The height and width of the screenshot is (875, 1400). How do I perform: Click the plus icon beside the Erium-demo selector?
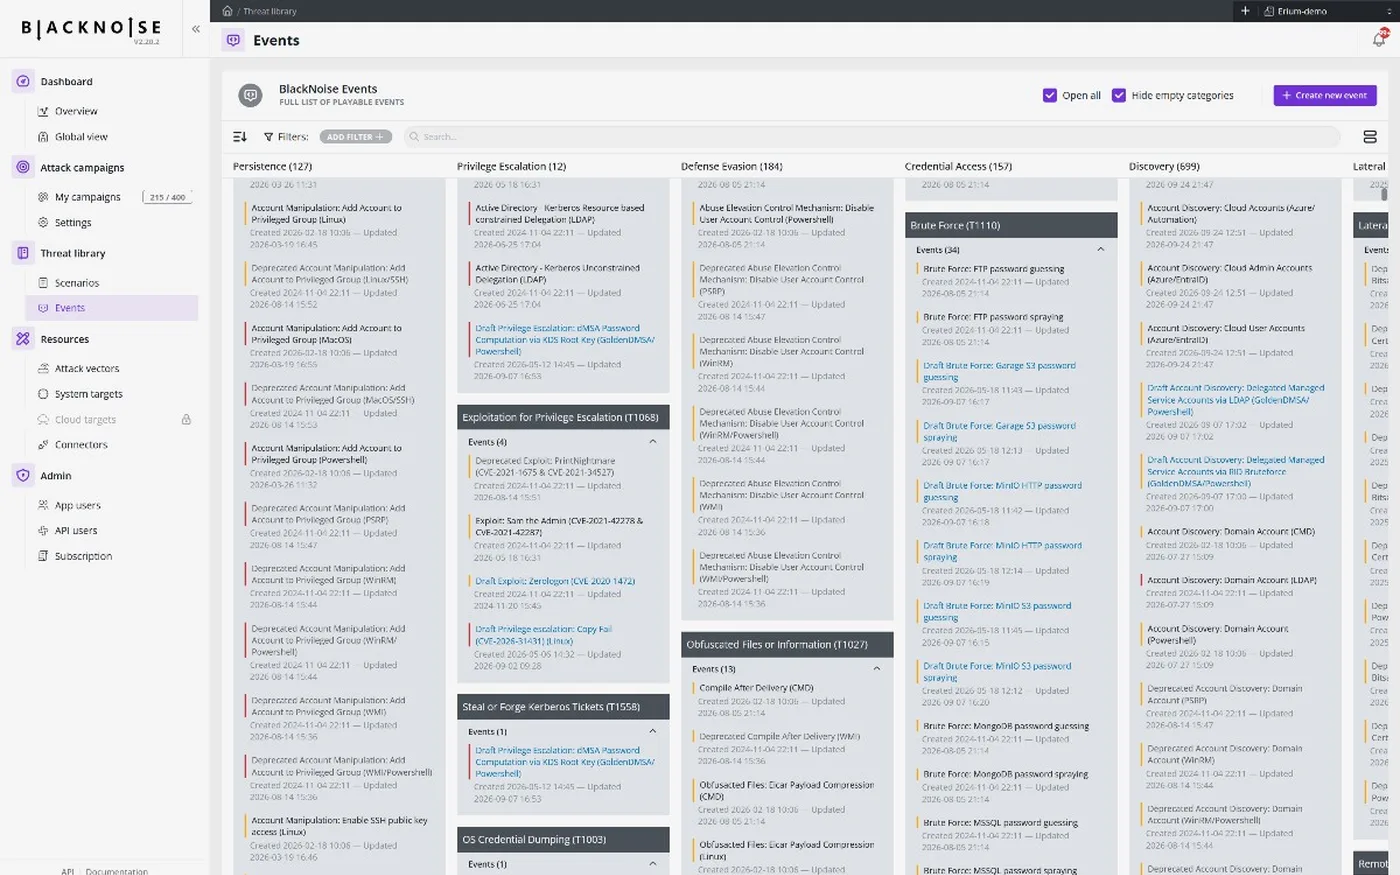[1245, 11]
